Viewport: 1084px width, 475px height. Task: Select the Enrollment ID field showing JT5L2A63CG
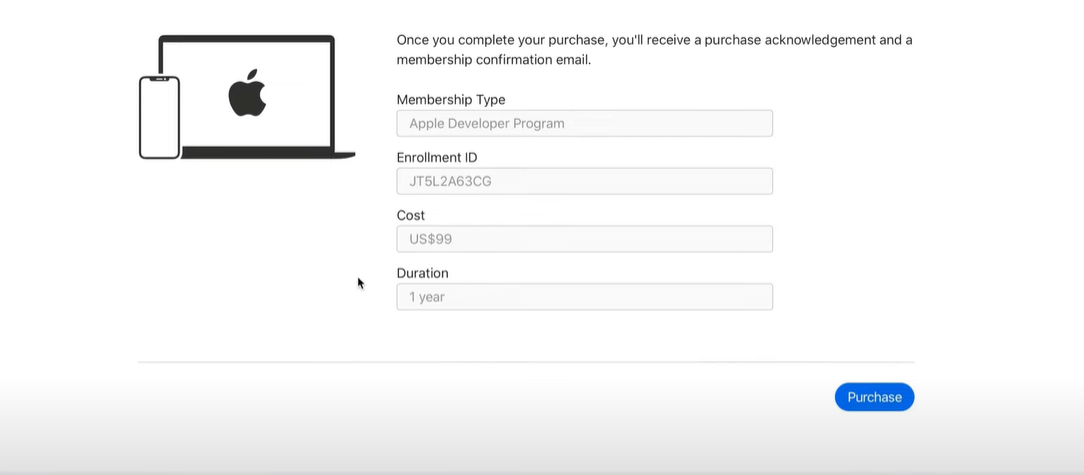[584, 181]
